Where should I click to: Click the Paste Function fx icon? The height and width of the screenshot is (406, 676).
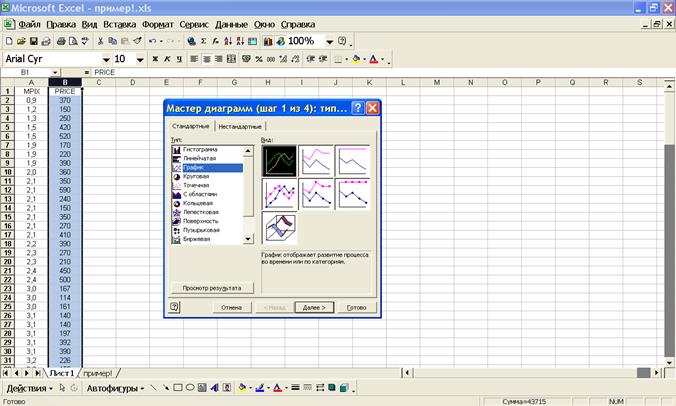[x=216, y=41]
